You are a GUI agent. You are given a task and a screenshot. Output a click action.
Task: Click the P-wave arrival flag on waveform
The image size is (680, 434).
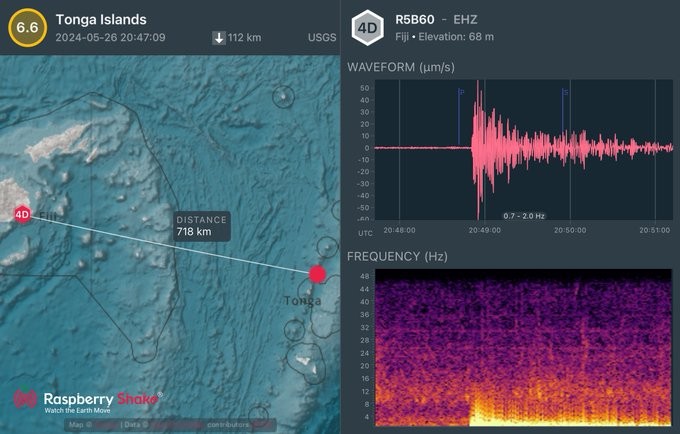pyautogui.click(x=461, y=93)
